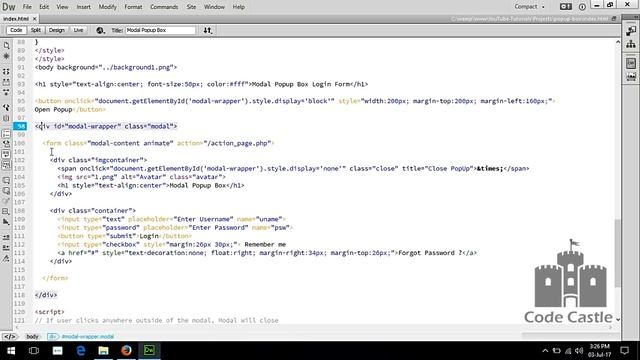The image size is (640, 360).
Task: Click the Remove Comment icon
Action: pos(6,191)
